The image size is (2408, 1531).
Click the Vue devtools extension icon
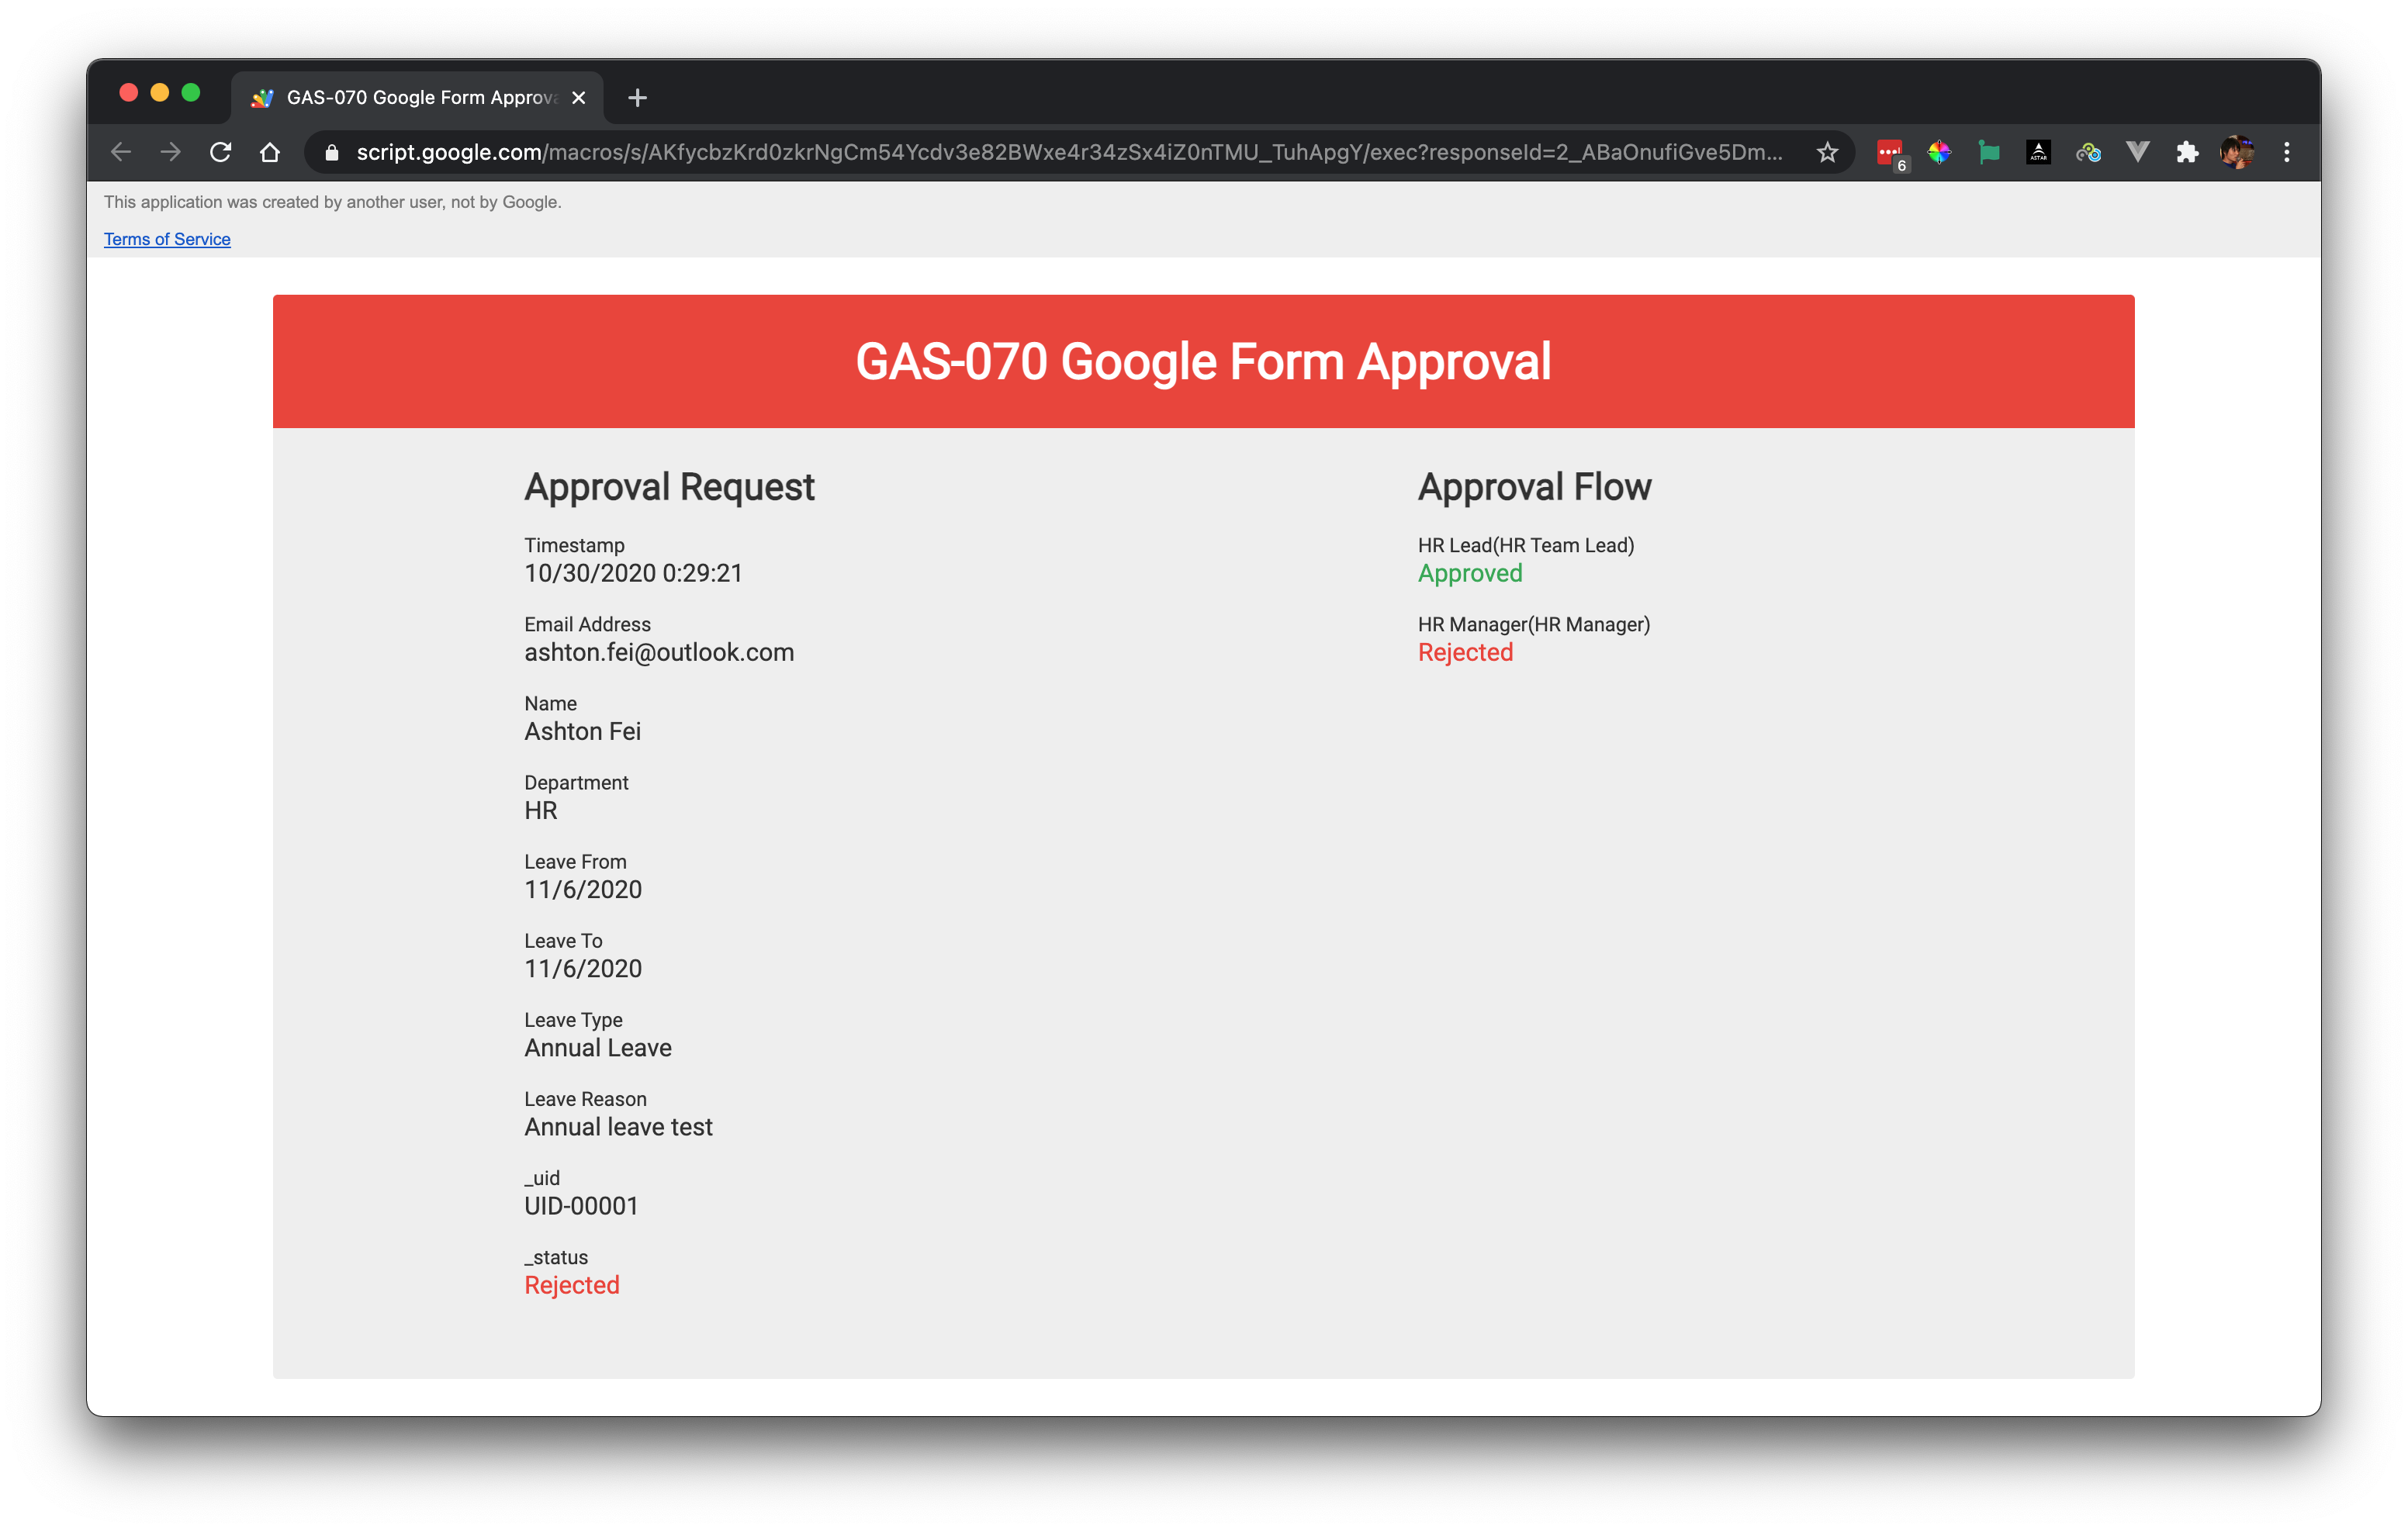[2137, 152]
